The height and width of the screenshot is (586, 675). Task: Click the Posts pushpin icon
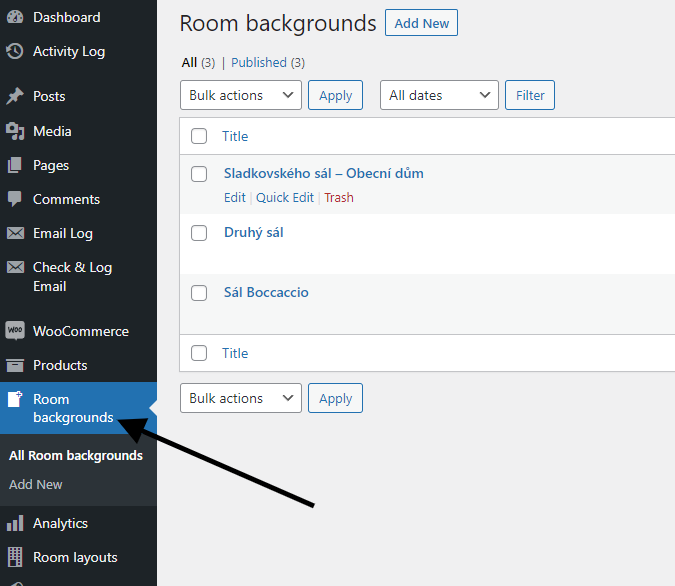(x=15, y=96)
